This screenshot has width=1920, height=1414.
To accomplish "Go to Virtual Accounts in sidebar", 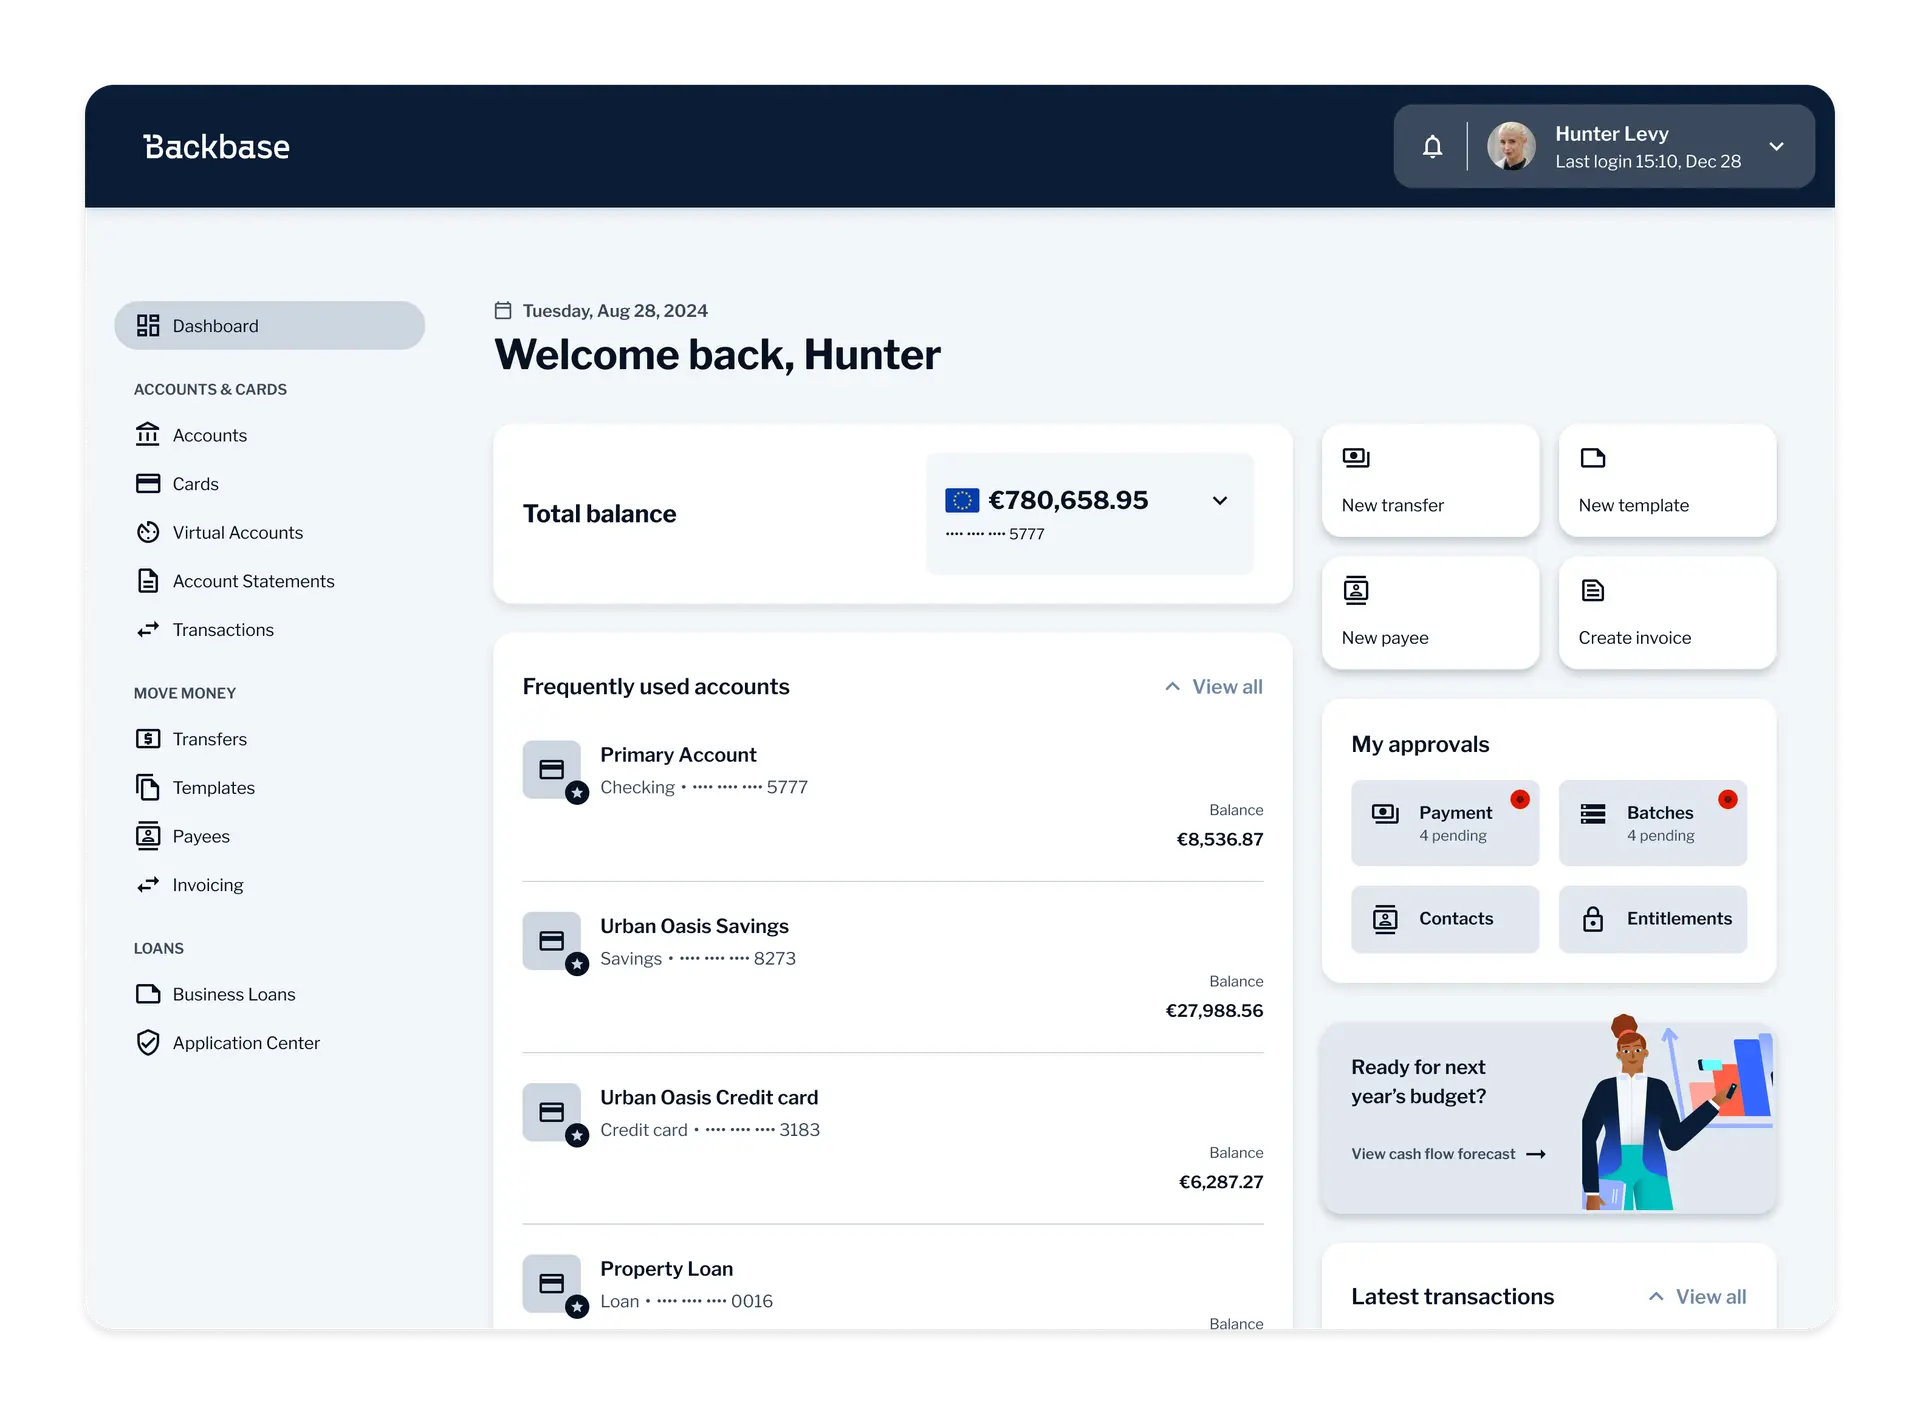I will 237,533.
